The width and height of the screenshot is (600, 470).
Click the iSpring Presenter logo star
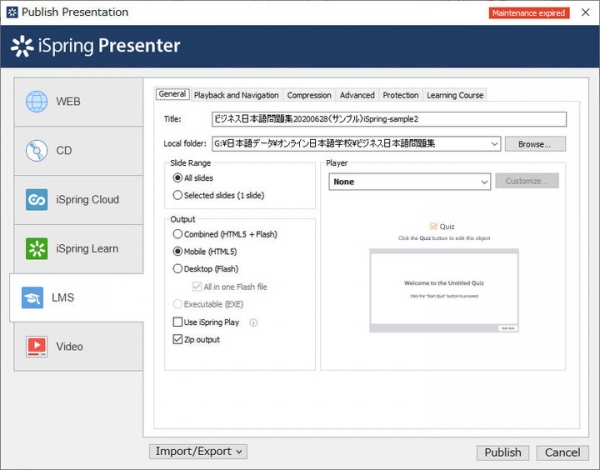[22, 46]
